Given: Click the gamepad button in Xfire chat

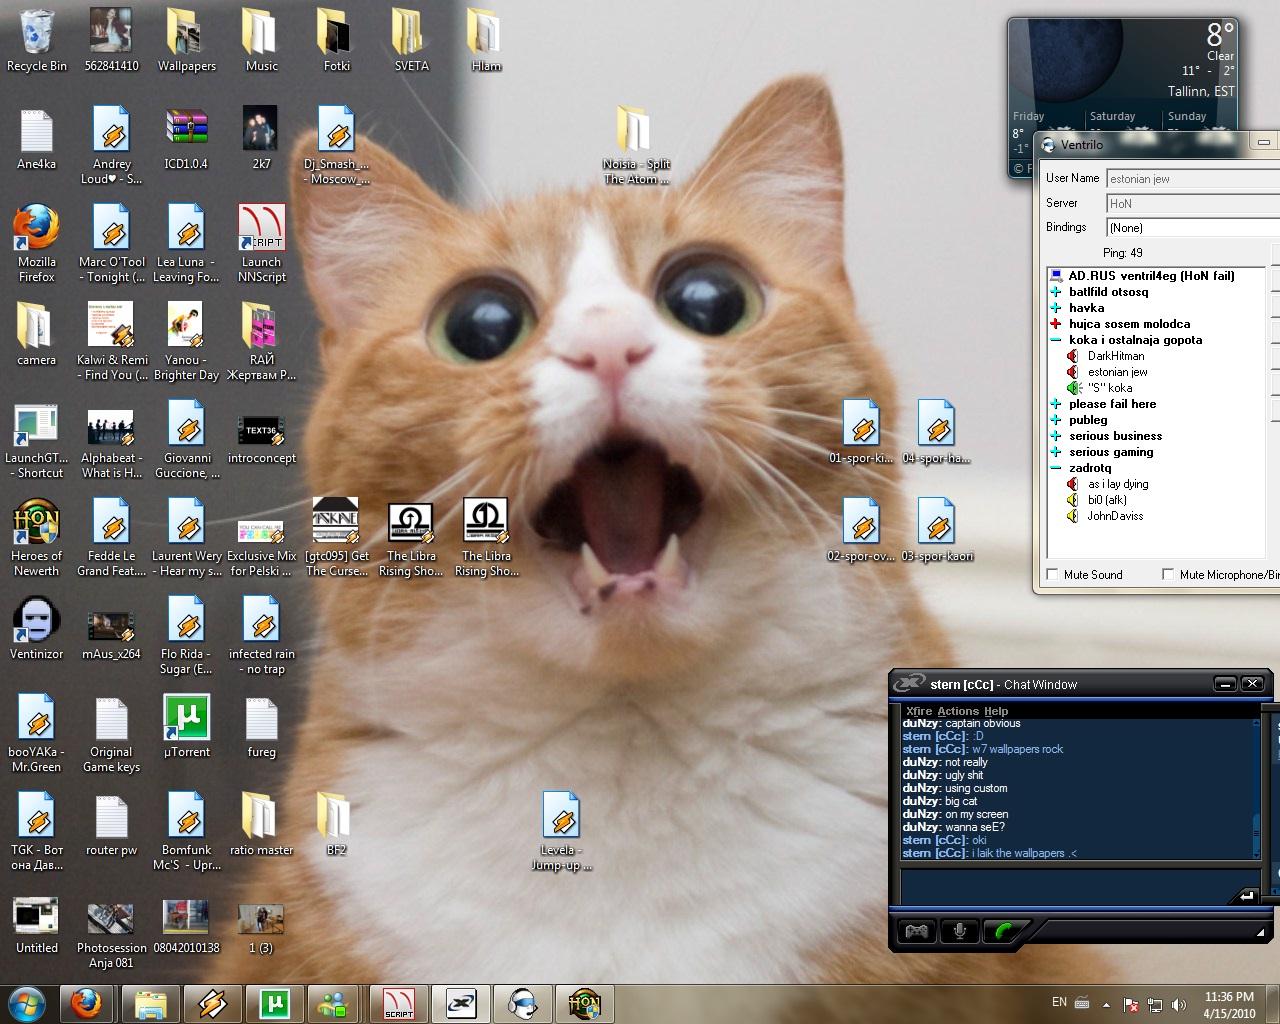Looking at the screenshot, I should (916, 932).
